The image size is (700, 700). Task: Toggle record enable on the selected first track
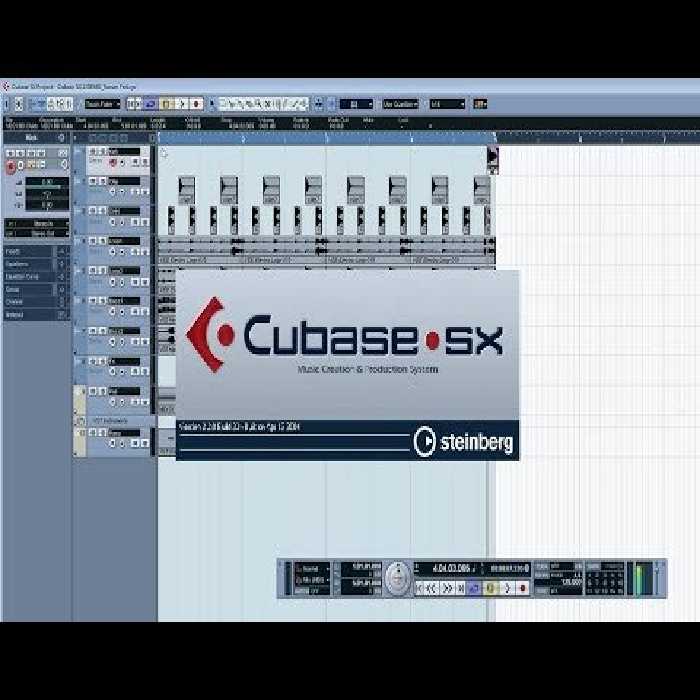click(113, 163)
